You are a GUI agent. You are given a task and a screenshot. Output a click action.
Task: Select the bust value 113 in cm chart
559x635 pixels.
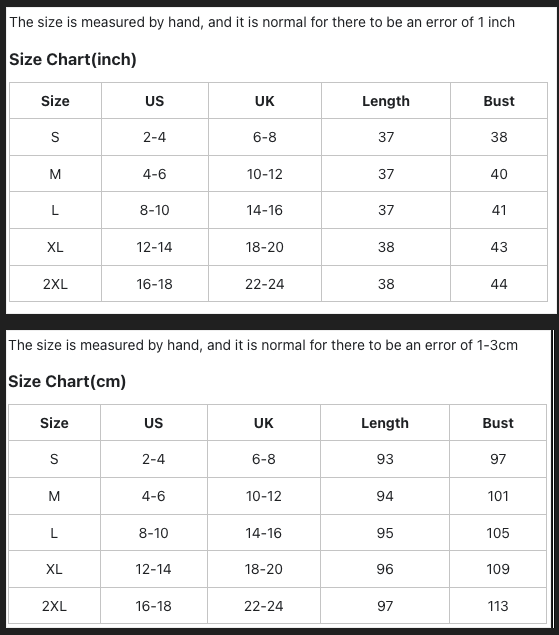pyautogui.click(x=498, y=606)
